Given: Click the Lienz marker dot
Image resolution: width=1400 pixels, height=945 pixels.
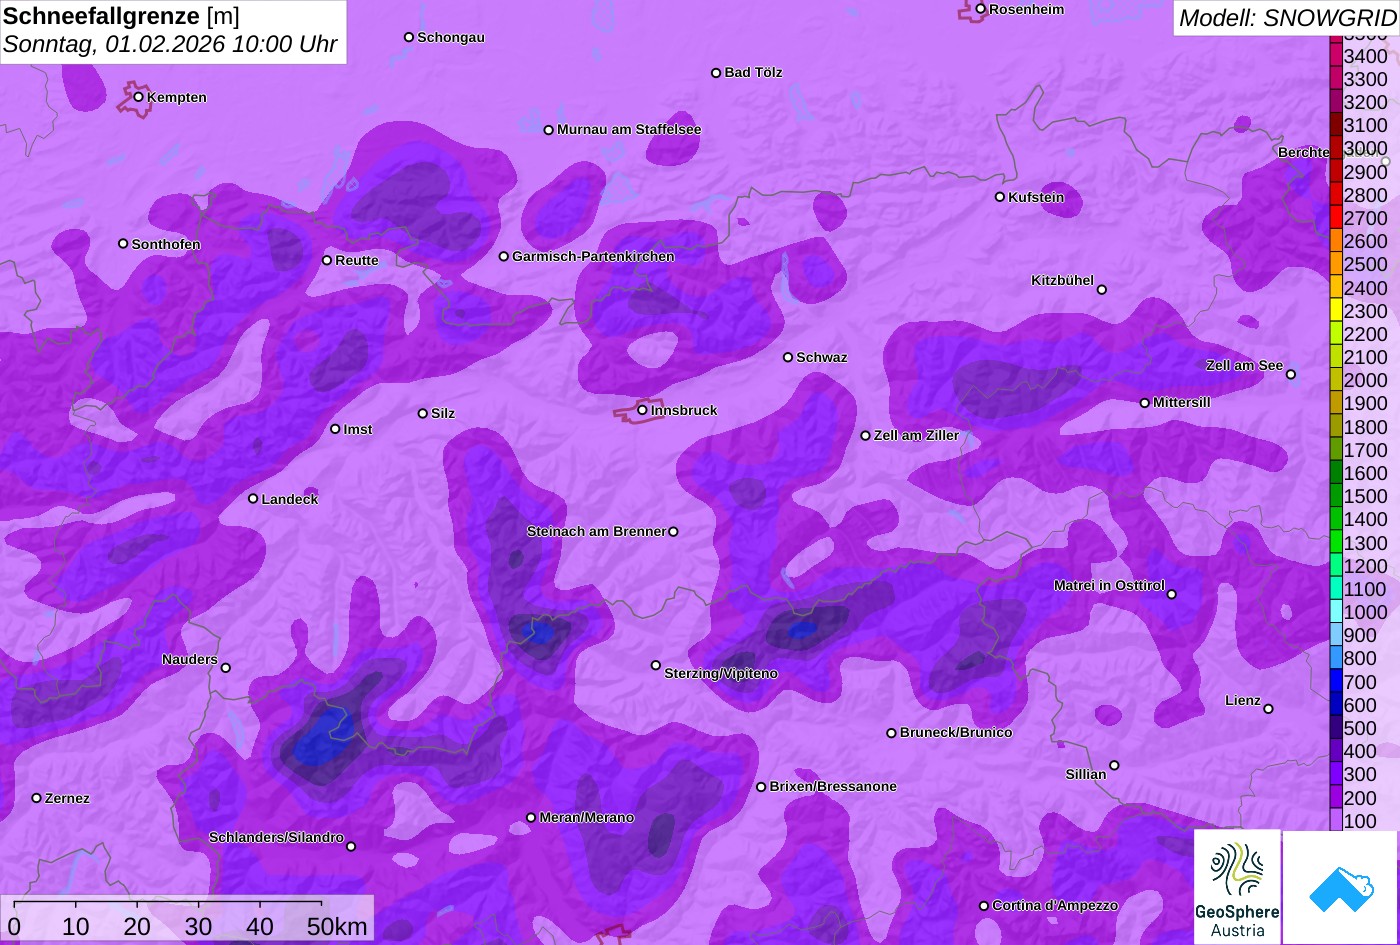Looking at the screenshot, I should coord(1268,709).
